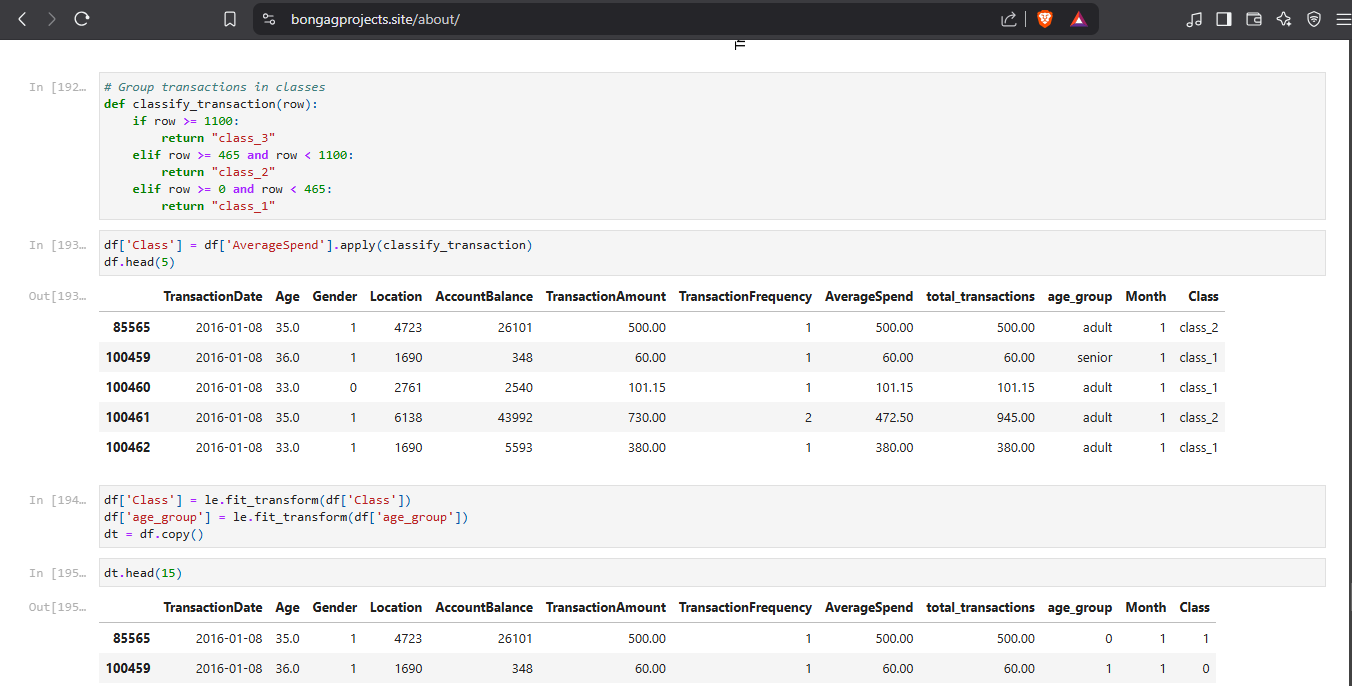Click the In [193 prompt label

(x=57, y=245)
